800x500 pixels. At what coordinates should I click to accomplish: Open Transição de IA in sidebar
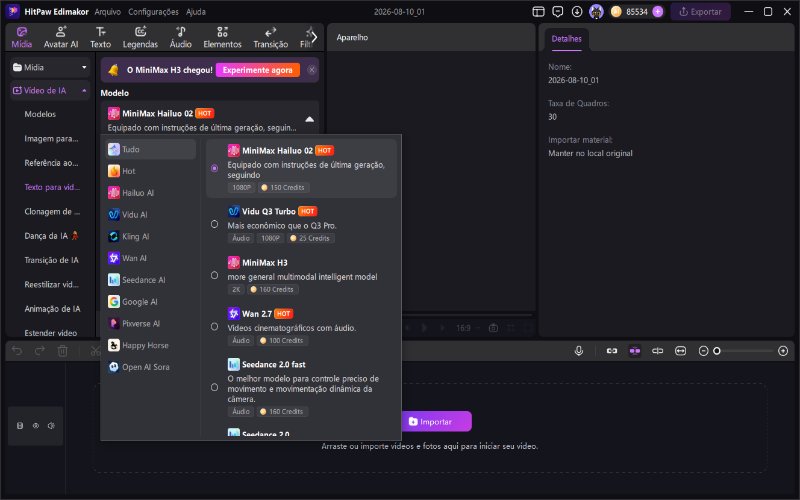pos(52,260)
